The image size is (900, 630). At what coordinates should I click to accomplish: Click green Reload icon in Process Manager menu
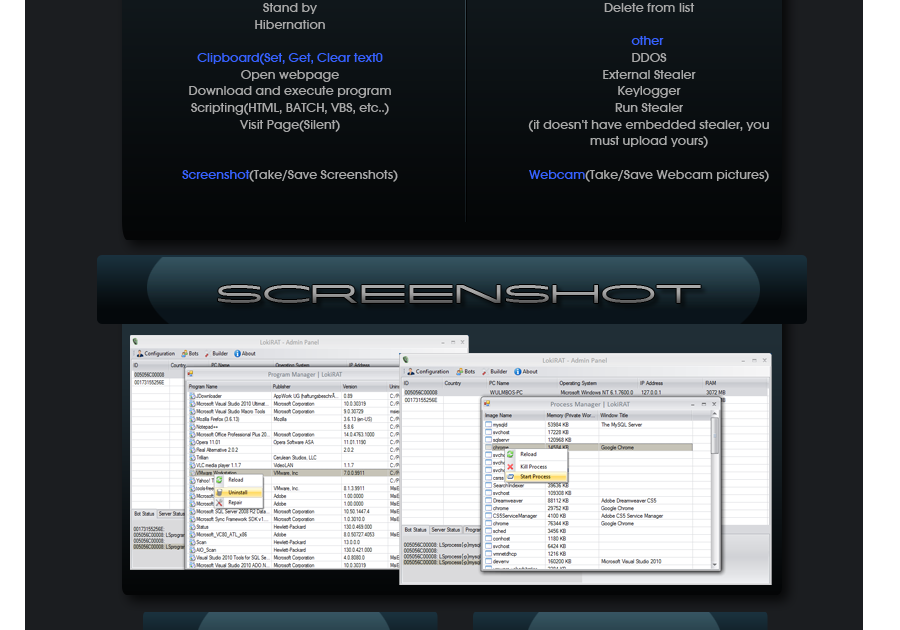click(510, 454)
